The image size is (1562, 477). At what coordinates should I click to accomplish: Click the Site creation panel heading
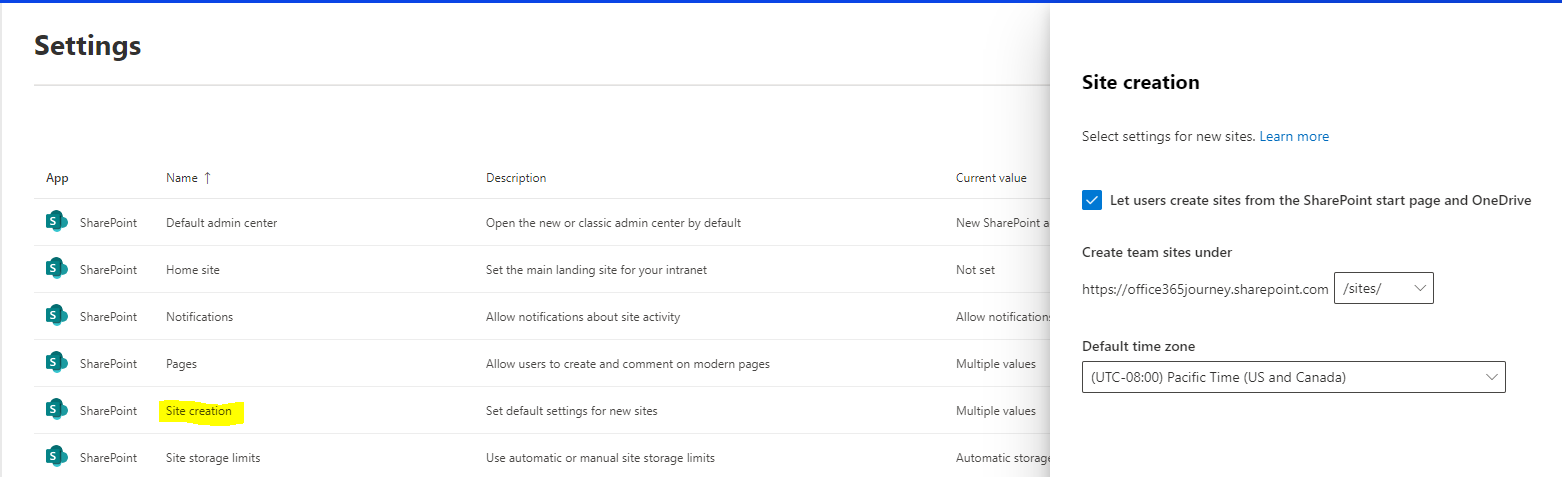[1141, 82]
